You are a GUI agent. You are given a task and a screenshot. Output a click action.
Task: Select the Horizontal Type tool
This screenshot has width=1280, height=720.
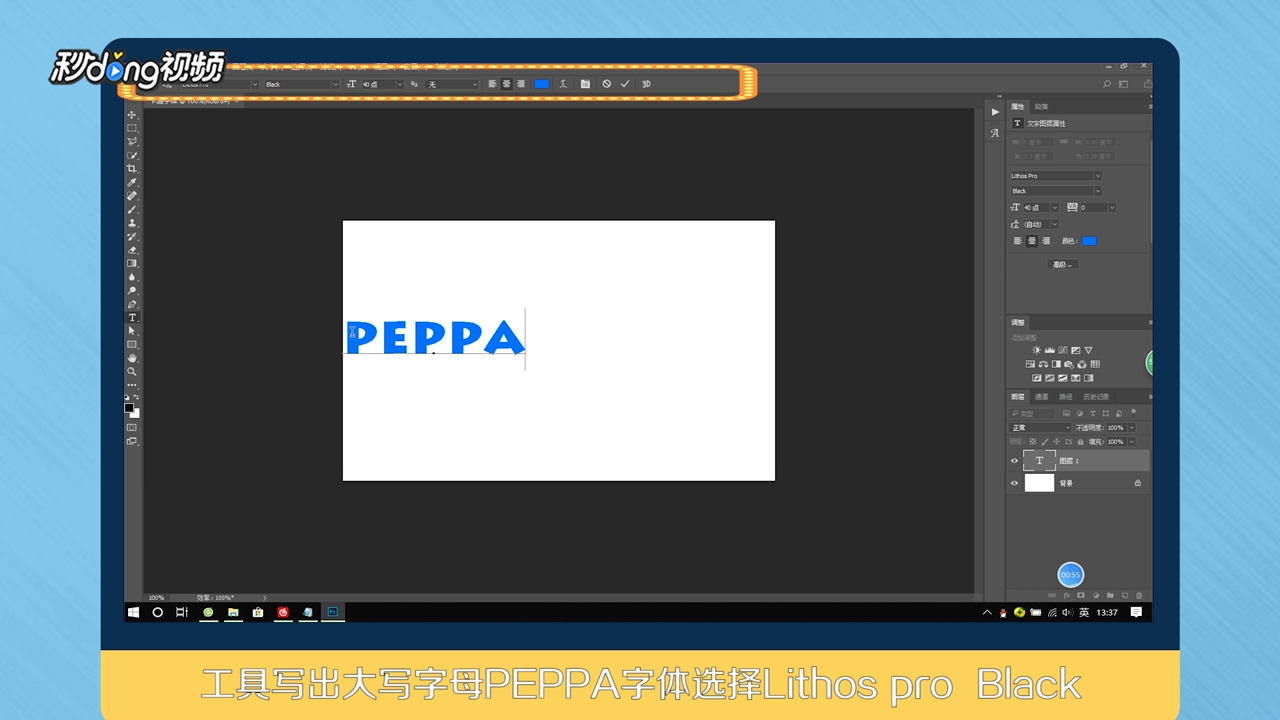click(x=132, y=318)
